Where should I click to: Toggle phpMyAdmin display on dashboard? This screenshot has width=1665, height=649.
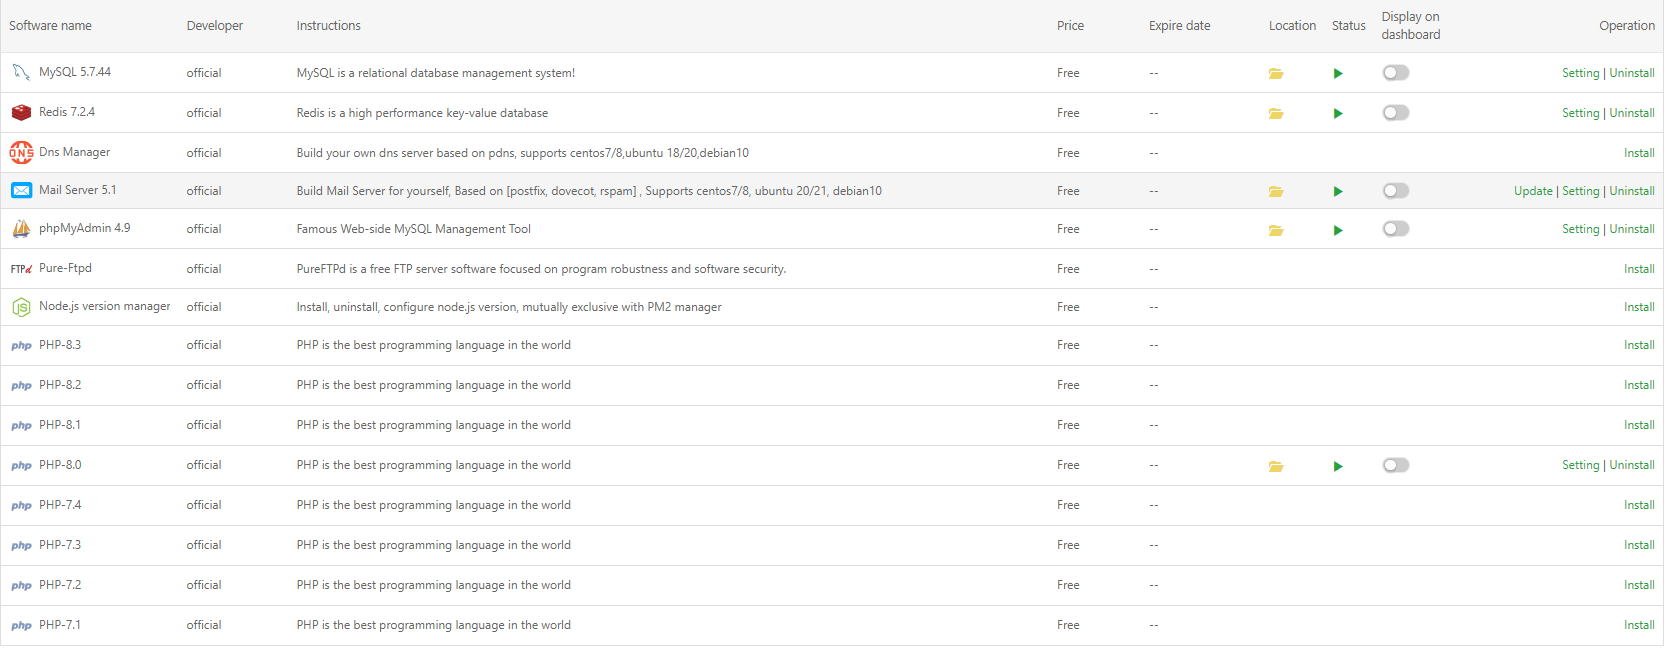(1396, 229)
